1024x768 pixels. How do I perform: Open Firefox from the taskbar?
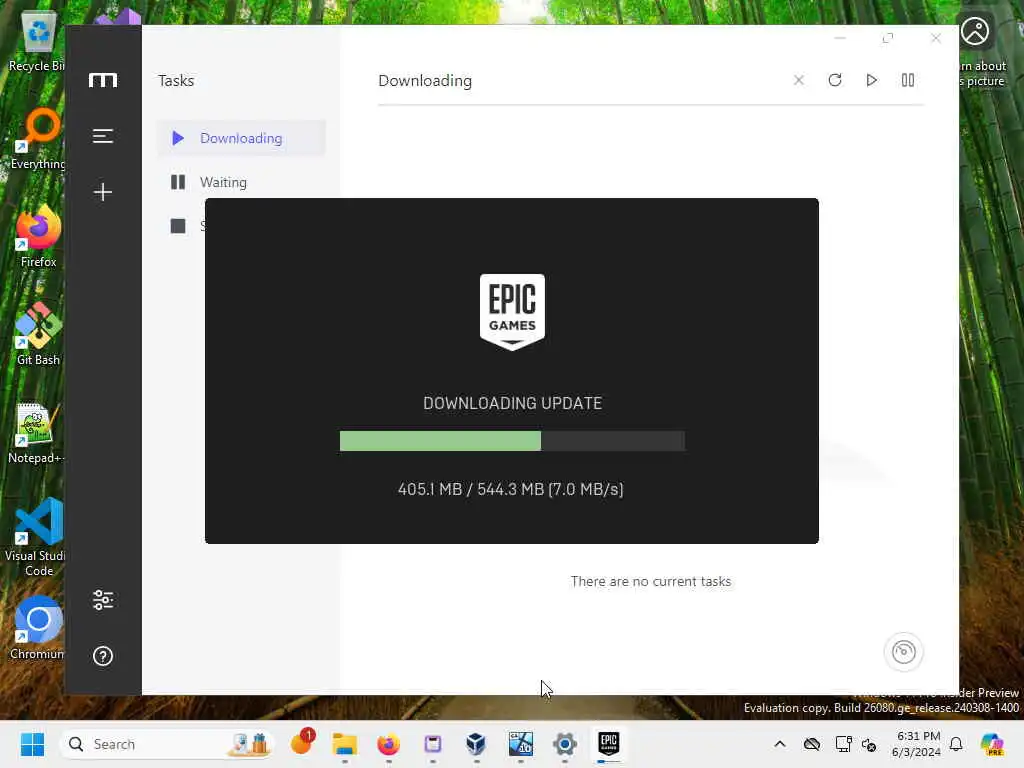(x=388, y=744)
